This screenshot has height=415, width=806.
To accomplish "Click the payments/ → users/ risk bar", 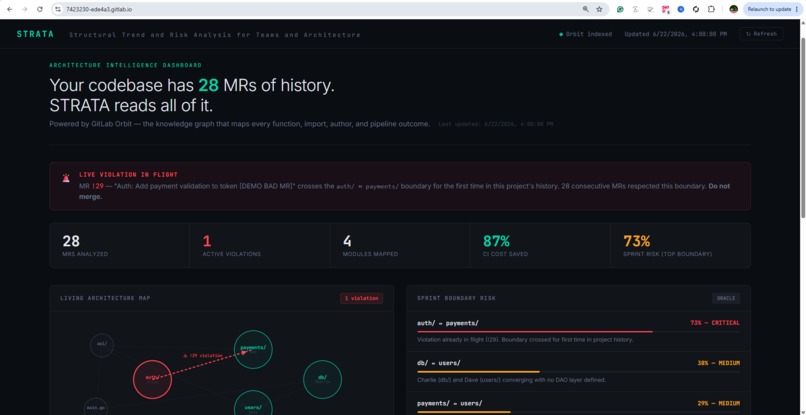I will [x=578, y=412].
